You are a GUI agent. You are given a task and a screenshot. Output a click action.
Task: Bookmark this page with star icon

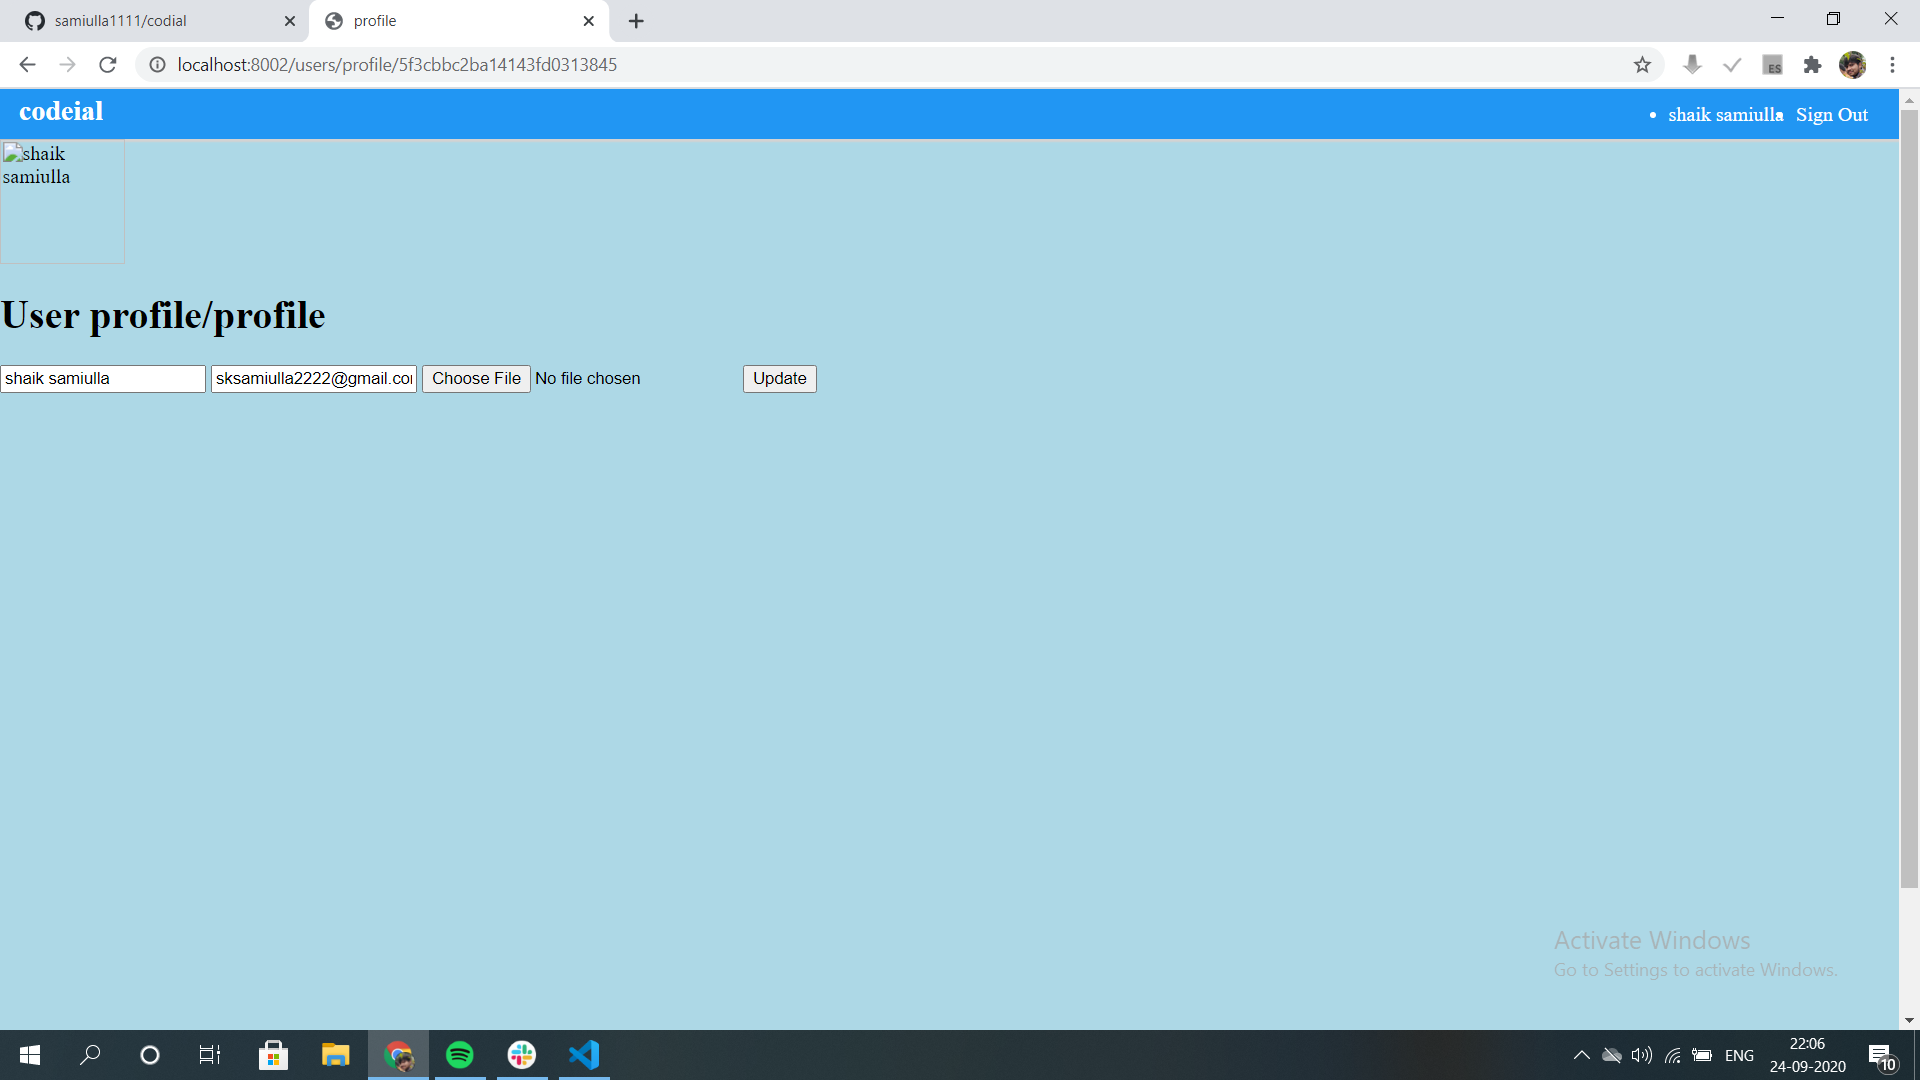point(1642,65)
